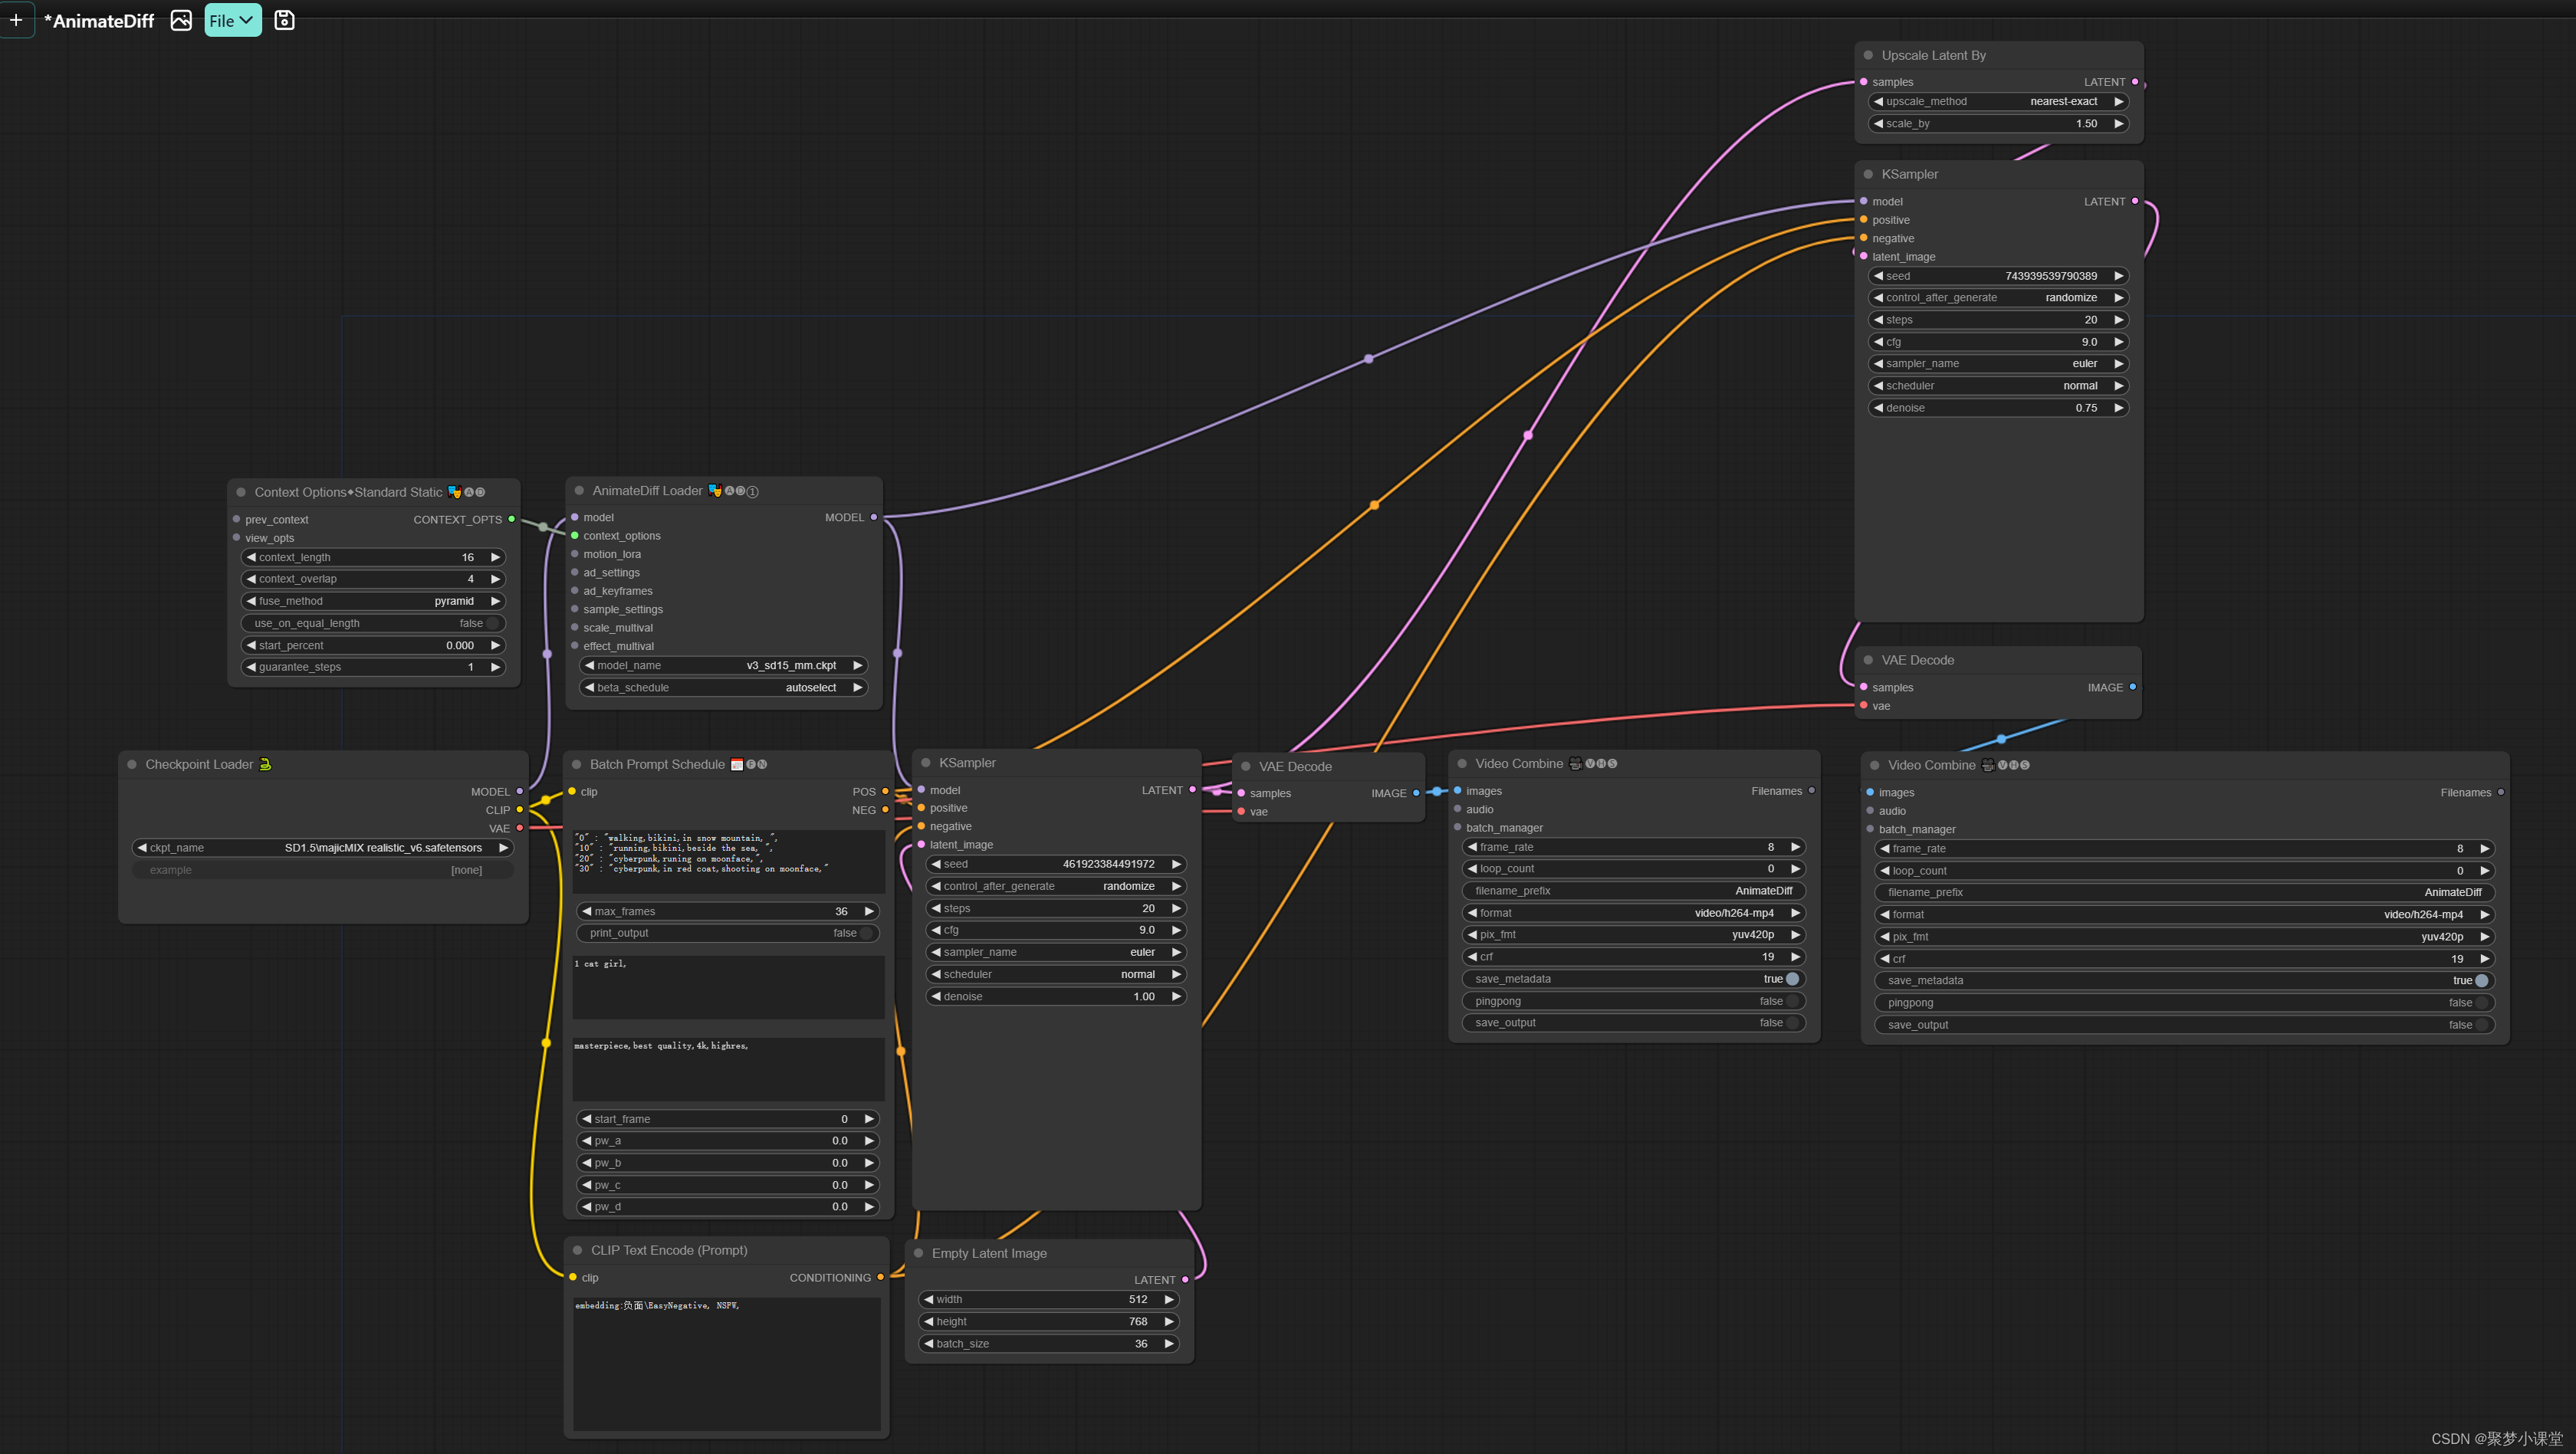
Task: Increase guarantee_steps with its right arrow
Action: coord(495,667)
